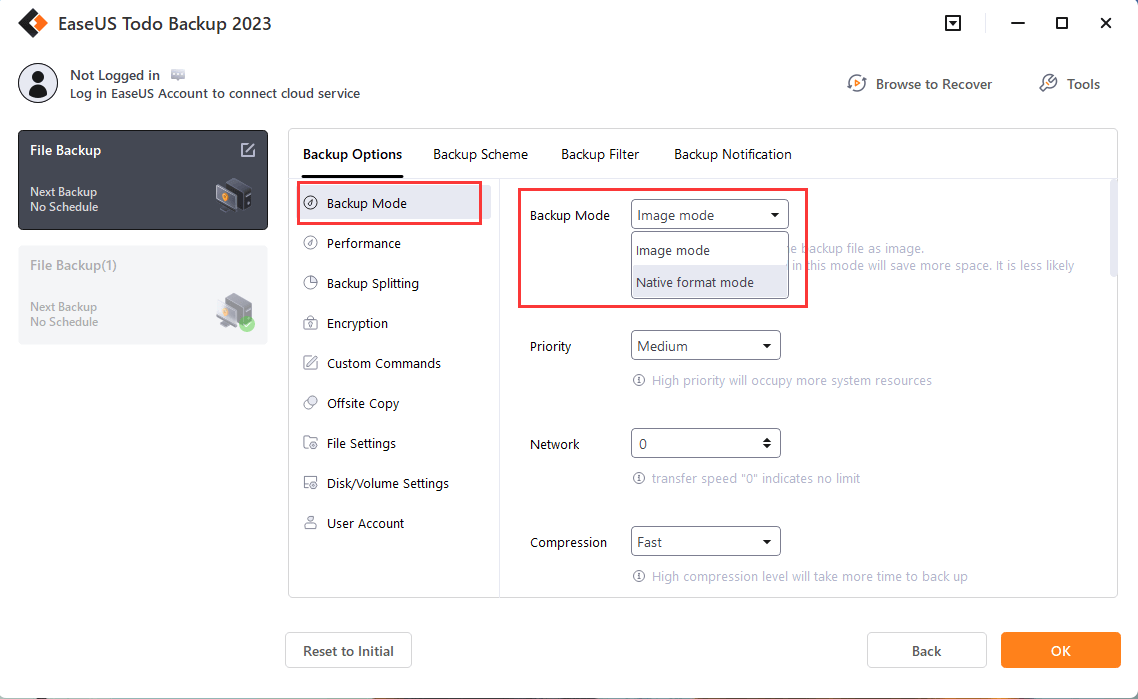Click the Custom Commands pencil icon
The image size is (1138, 699).
[311, 362]
